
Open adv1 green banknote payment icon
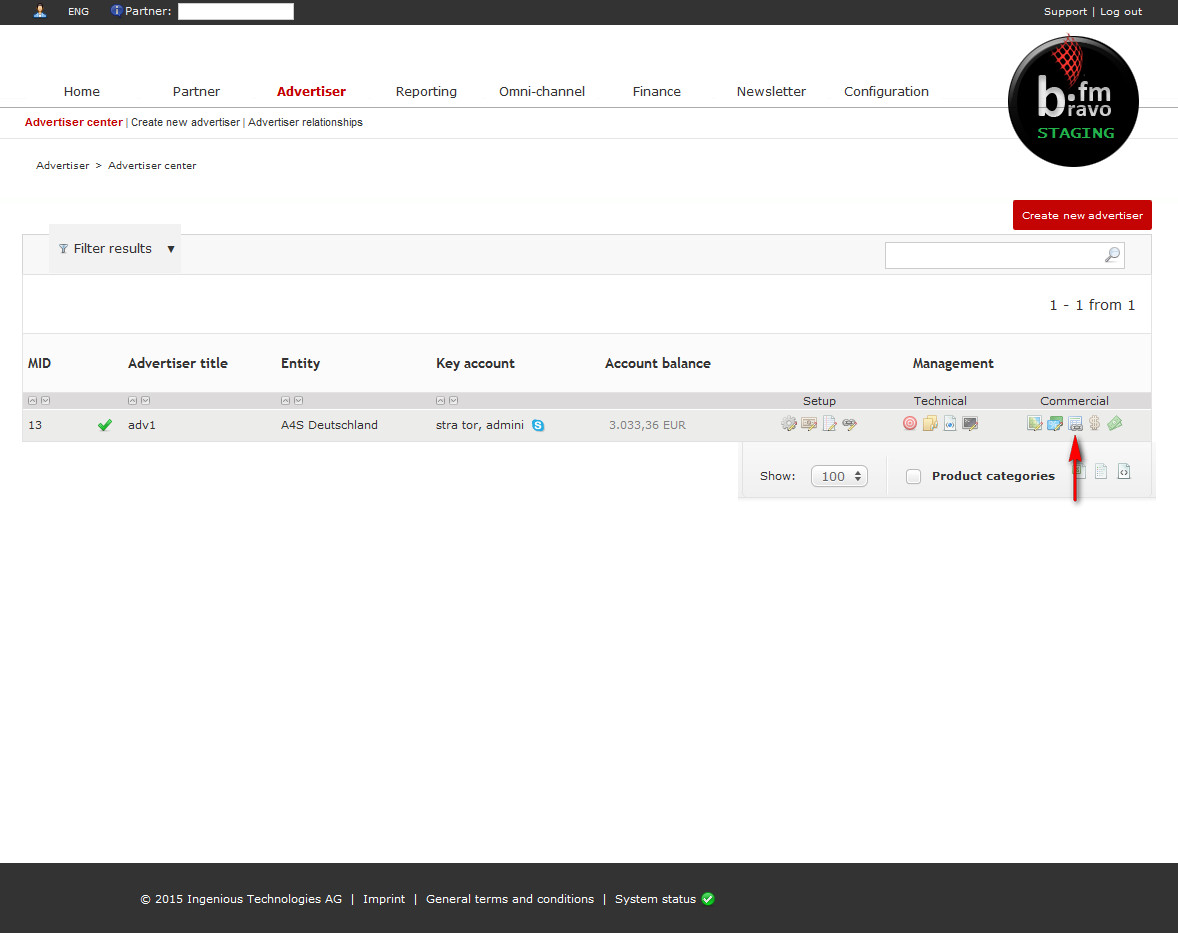click(1115, 423)
